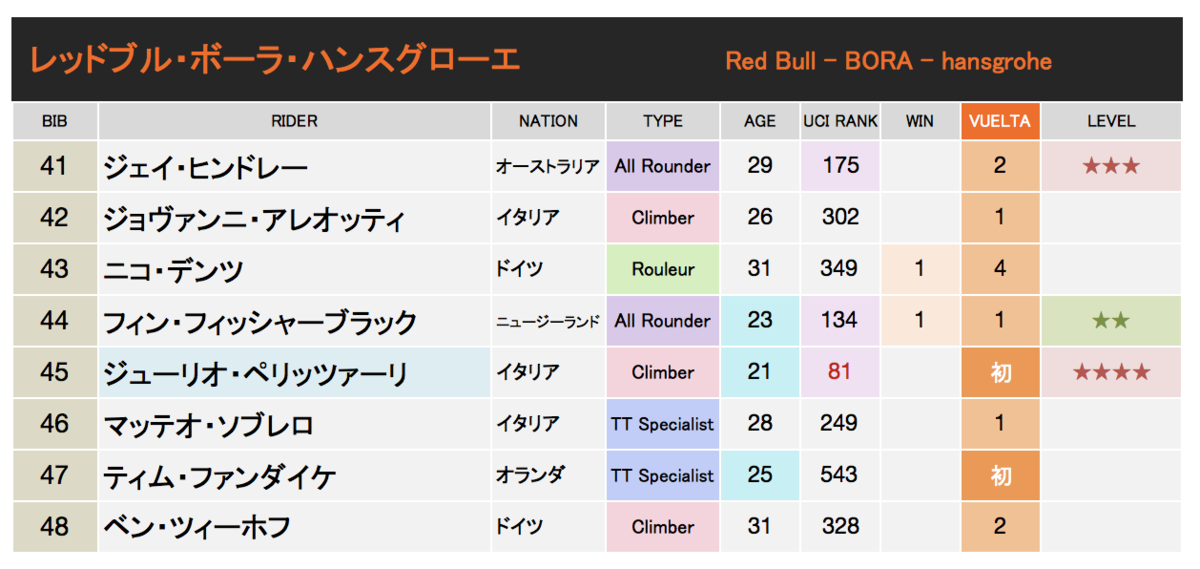The width and height of the screenshot is (1200, 569).
Task: Click the Japanese team name heading
Action: (275, 60)
